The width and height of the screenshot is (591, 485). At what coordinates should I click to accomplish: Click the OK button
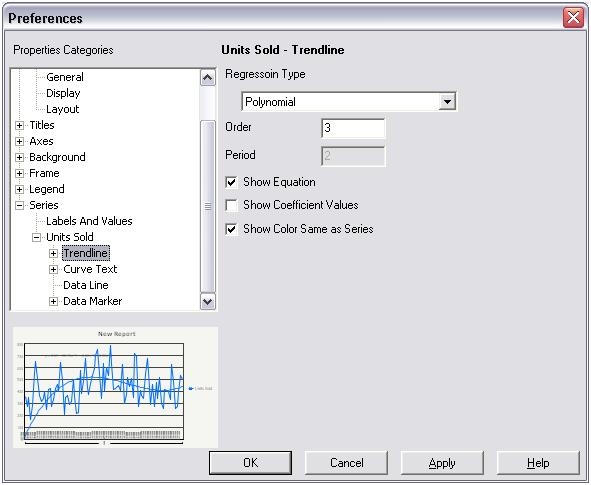point(251,463)
